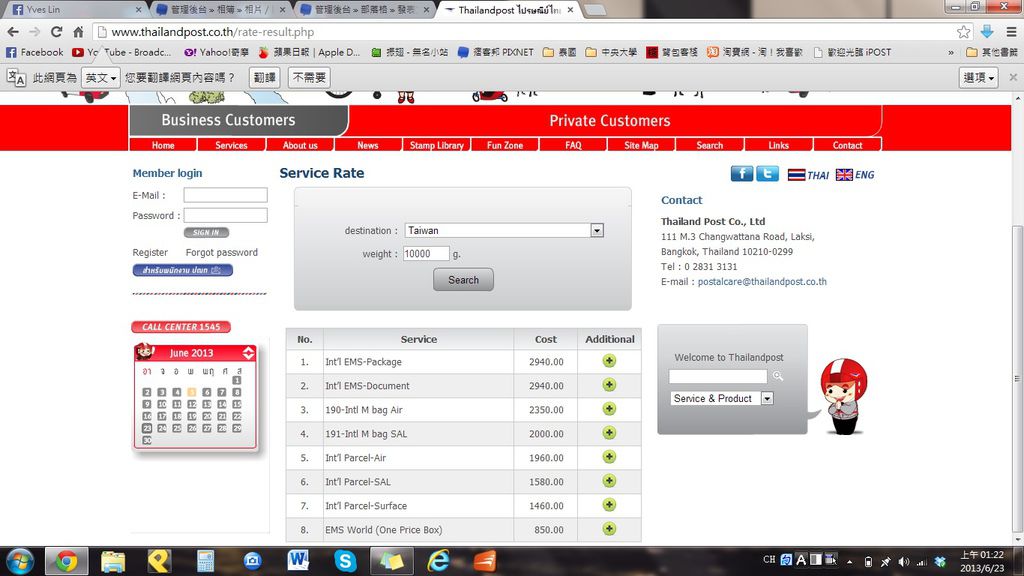Open Services in the navigation bar

pos(231,145)
